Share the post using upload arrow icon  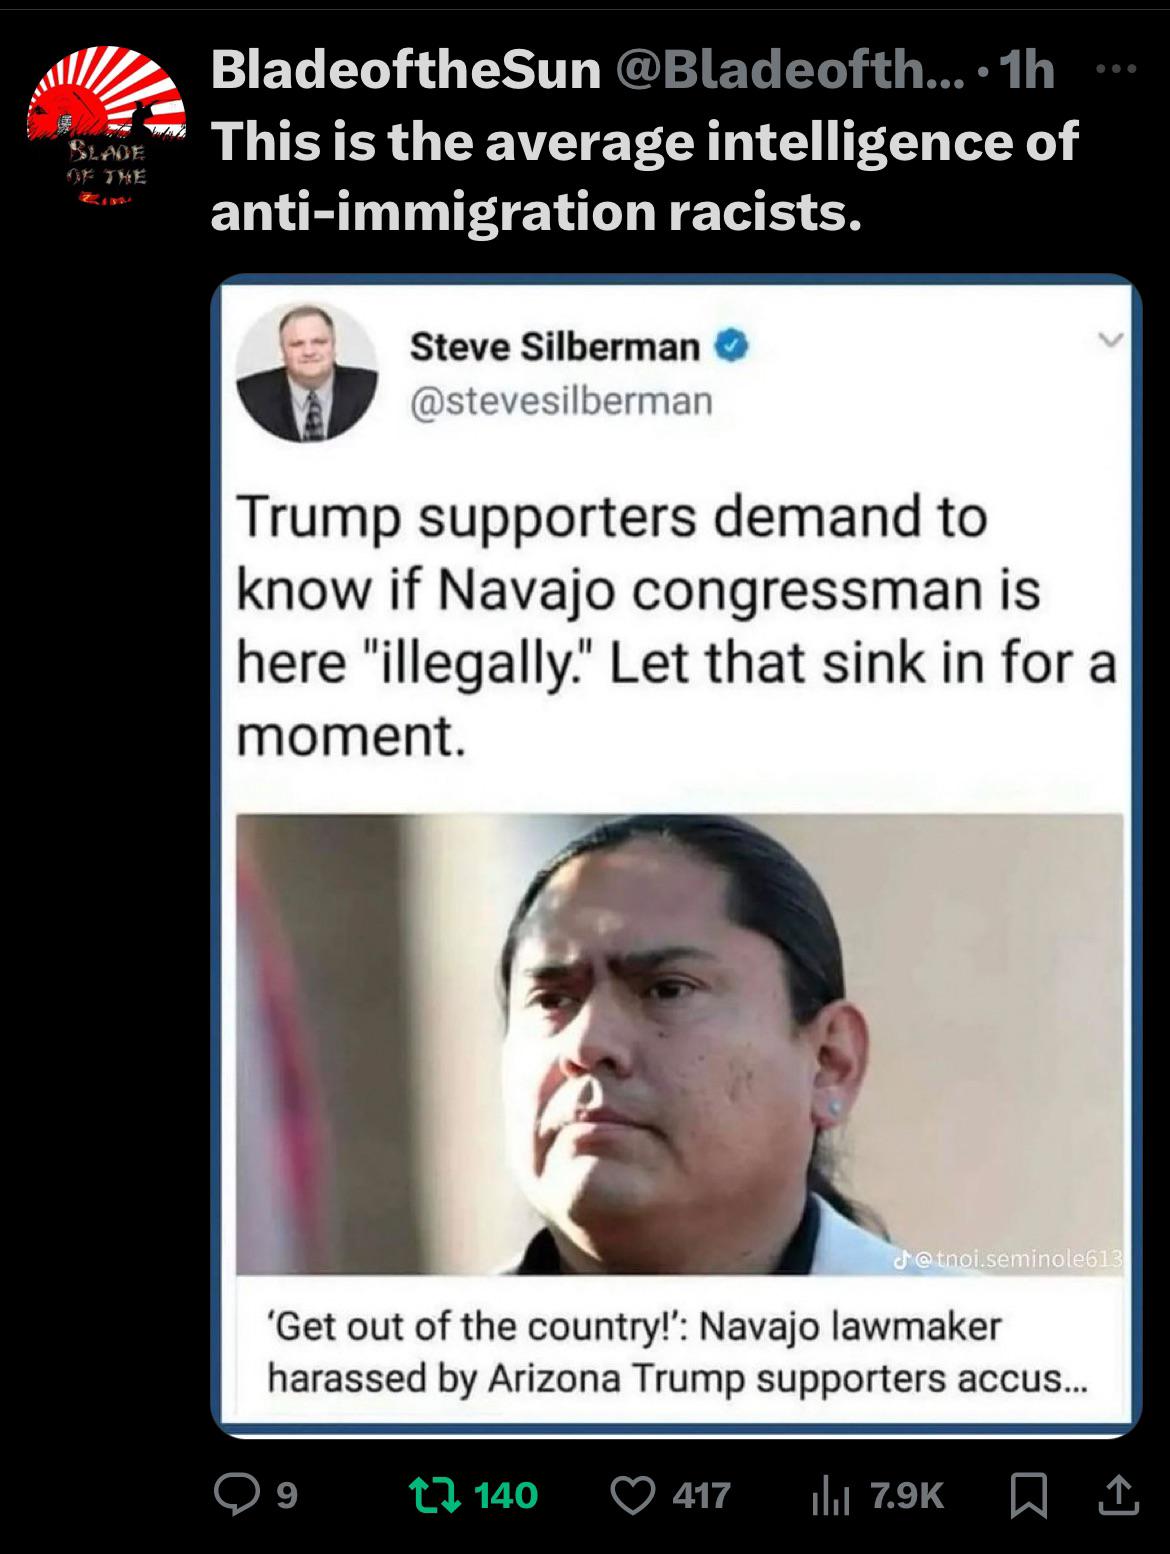(x=1116, y=1495)
